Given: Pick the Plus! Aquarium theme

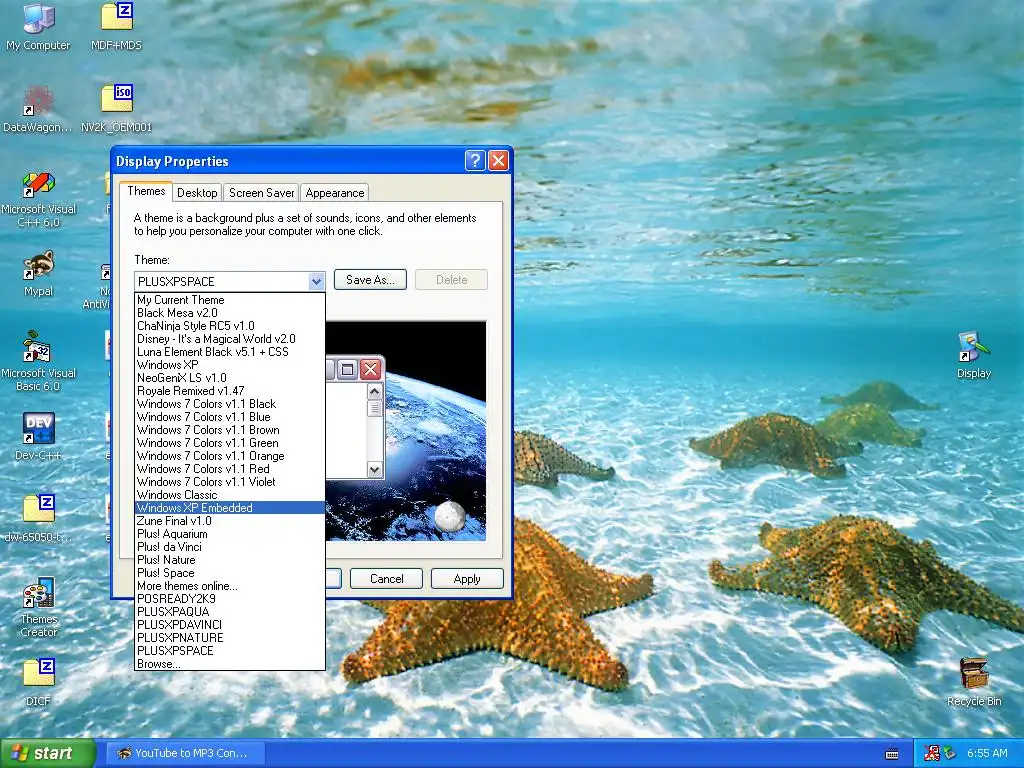Looking at the screenshot, I should [230, 534].
